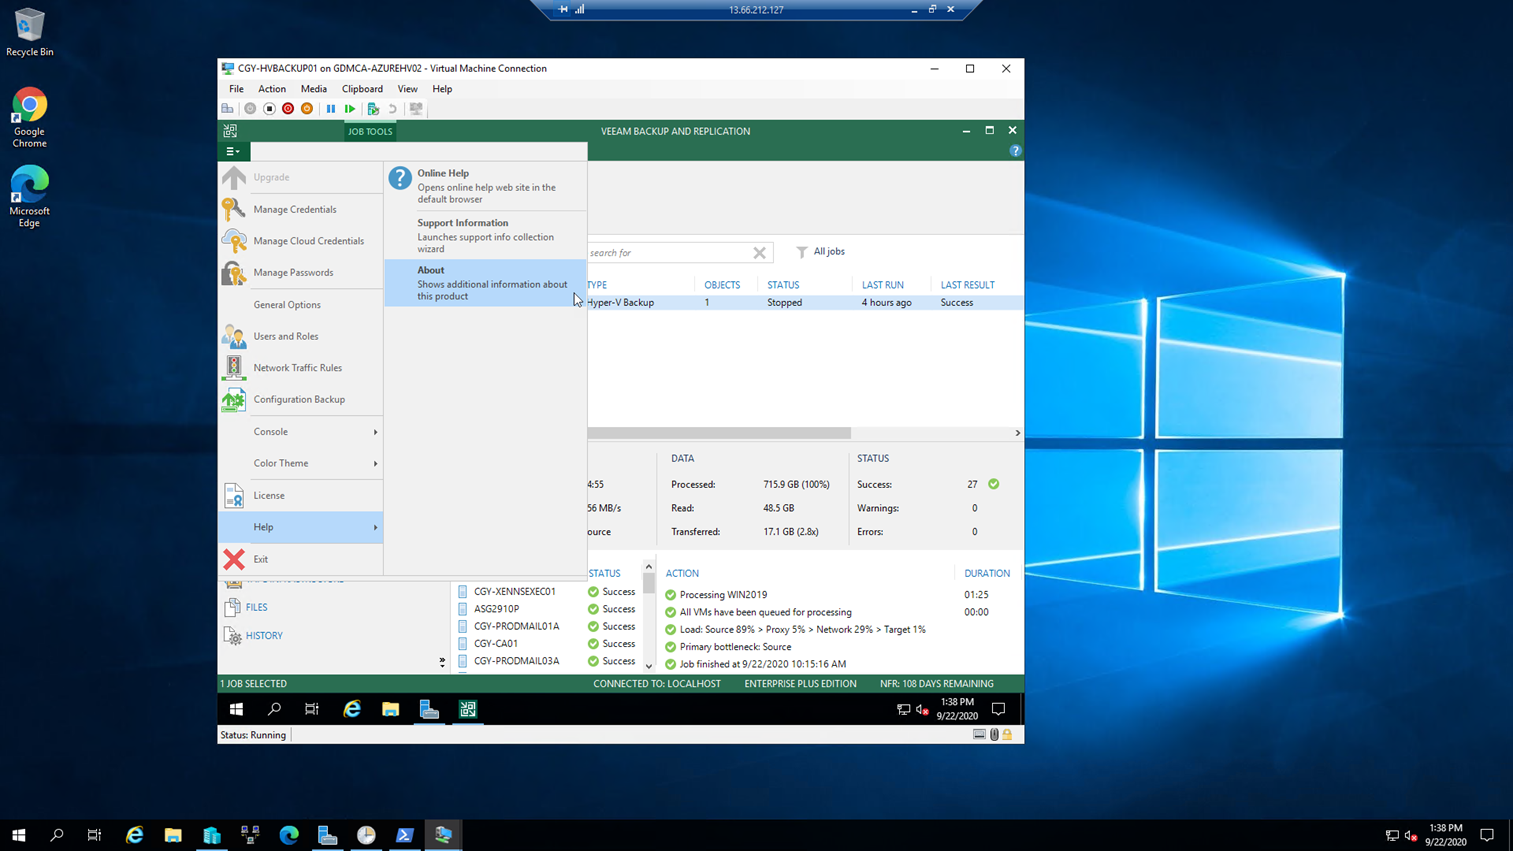Click up arrow of VM list scrollbar
Screen dimensions: 1513x851
648,567
